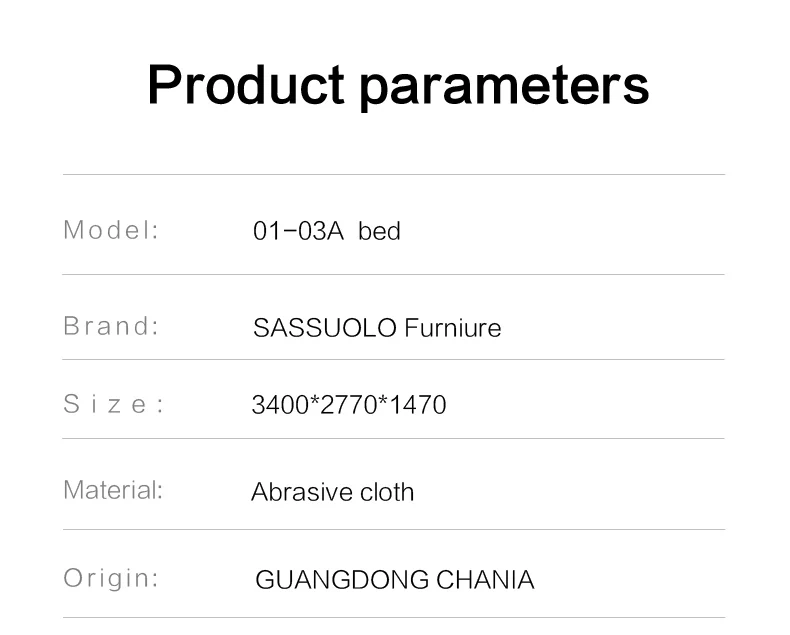The width and height of the screenshot is (790, 635).
Task: Click the SASSUOLO brand name
Action: point(312,328)
